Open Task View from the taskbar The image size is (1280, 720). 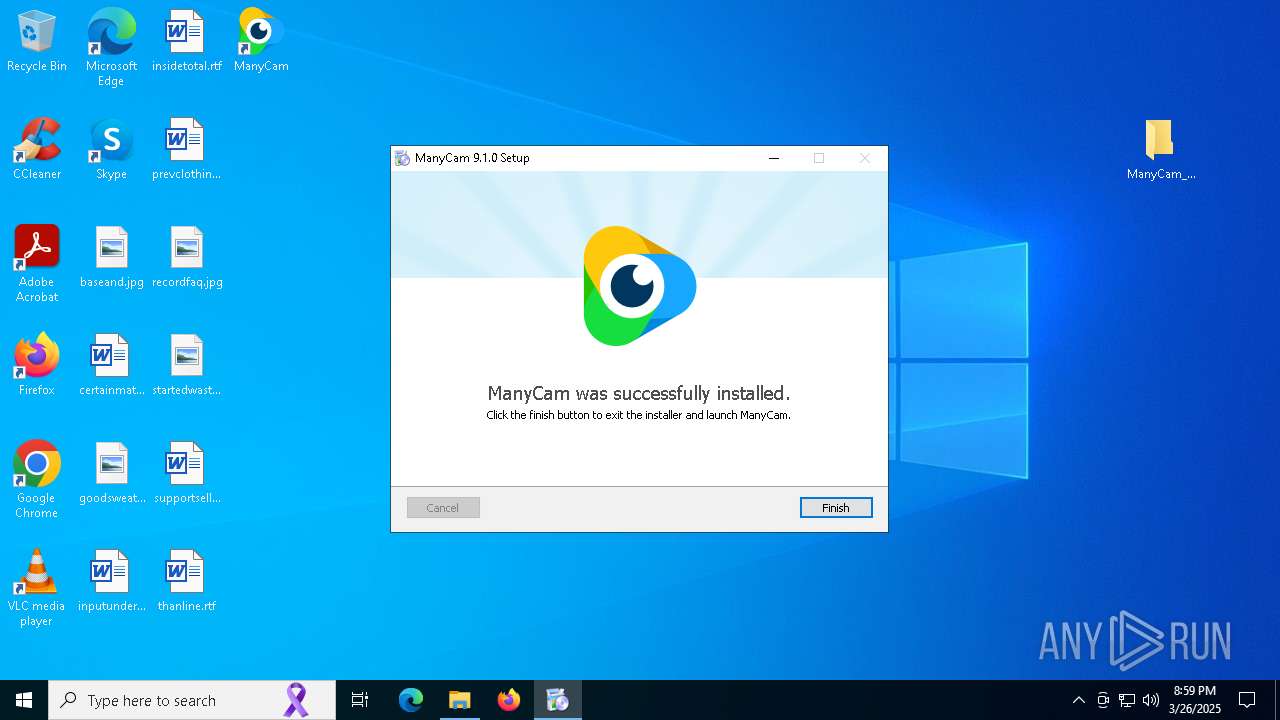click(x=360, y=700)
